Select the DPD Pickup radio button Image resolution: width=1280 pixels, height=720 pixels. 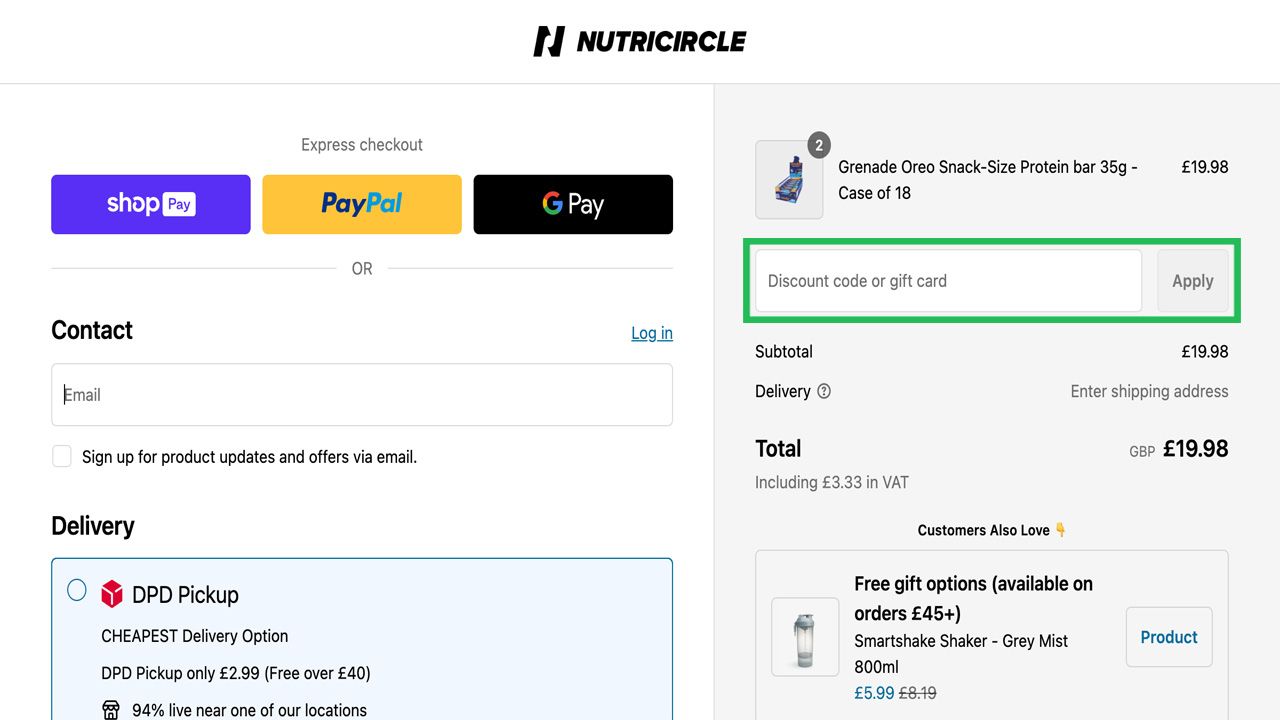[x=77, y=590]
